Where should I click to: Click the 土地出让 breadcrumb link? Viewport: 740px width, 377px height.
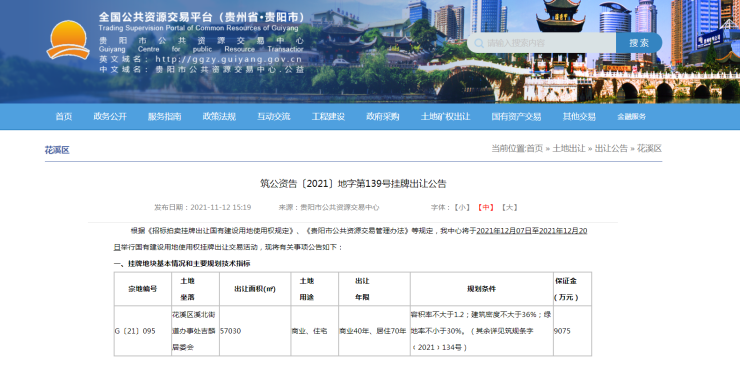point(569,148)
